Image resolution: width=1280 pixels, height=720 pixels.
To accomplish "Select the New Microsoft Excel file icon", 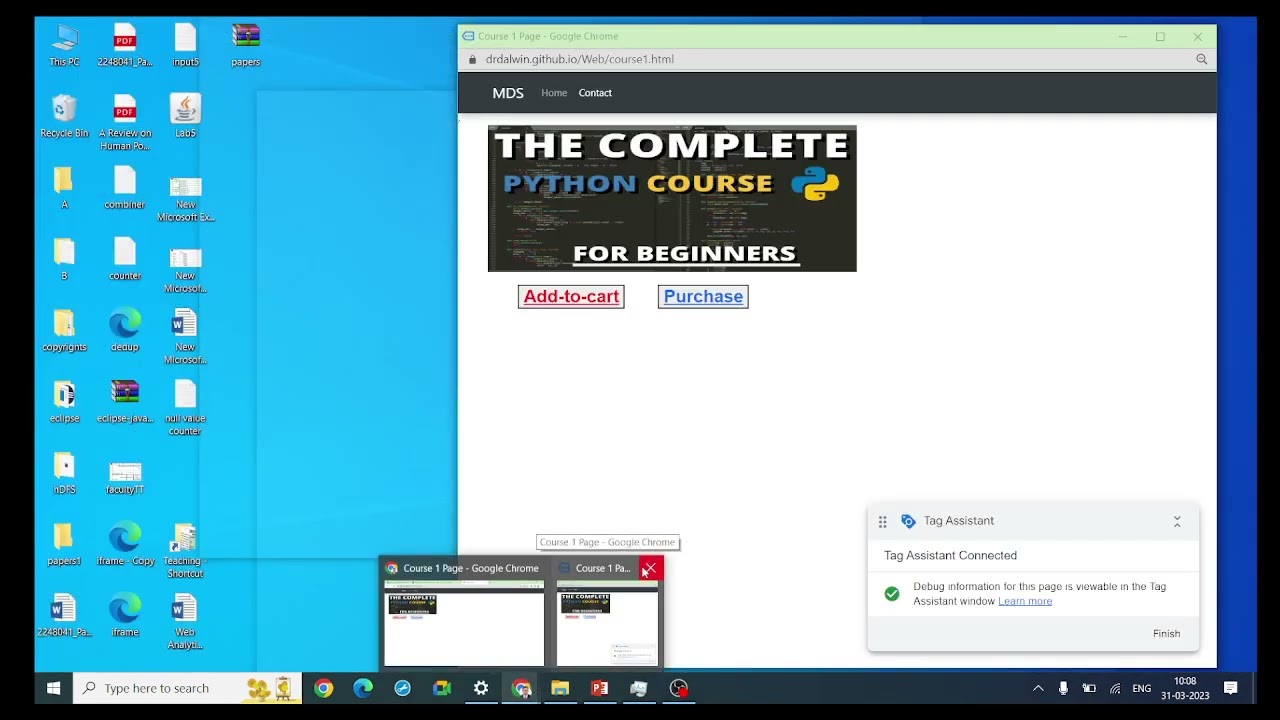I will click(185, 200).
